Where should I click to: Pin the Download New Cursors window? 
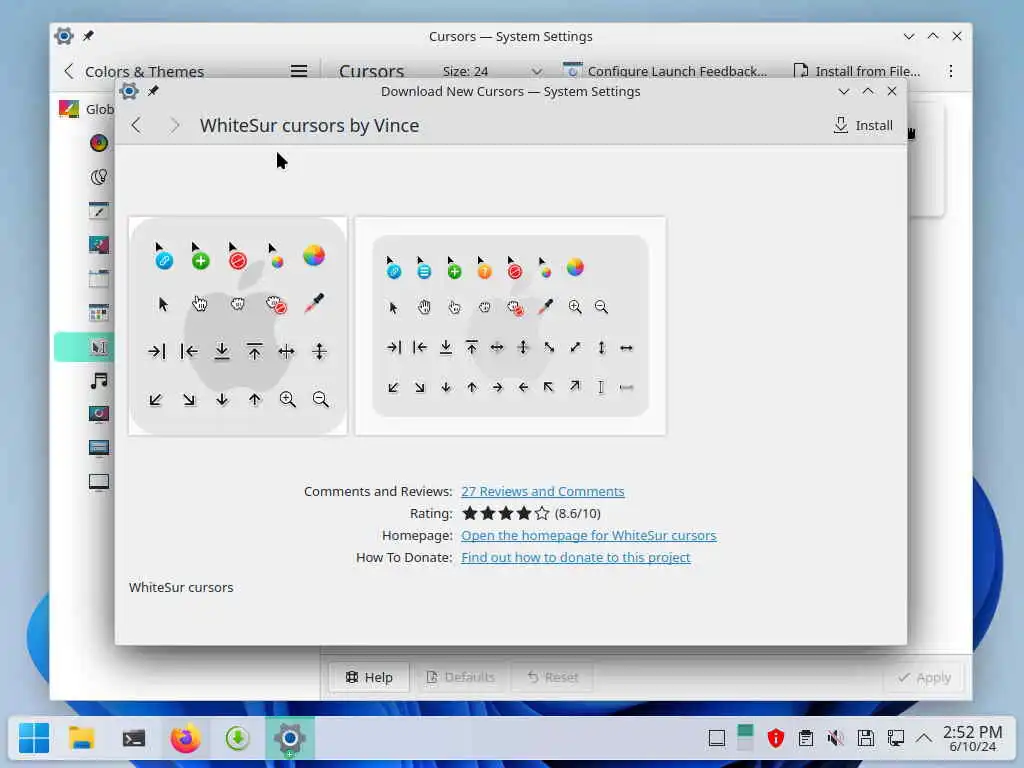[x=153, y=91]
